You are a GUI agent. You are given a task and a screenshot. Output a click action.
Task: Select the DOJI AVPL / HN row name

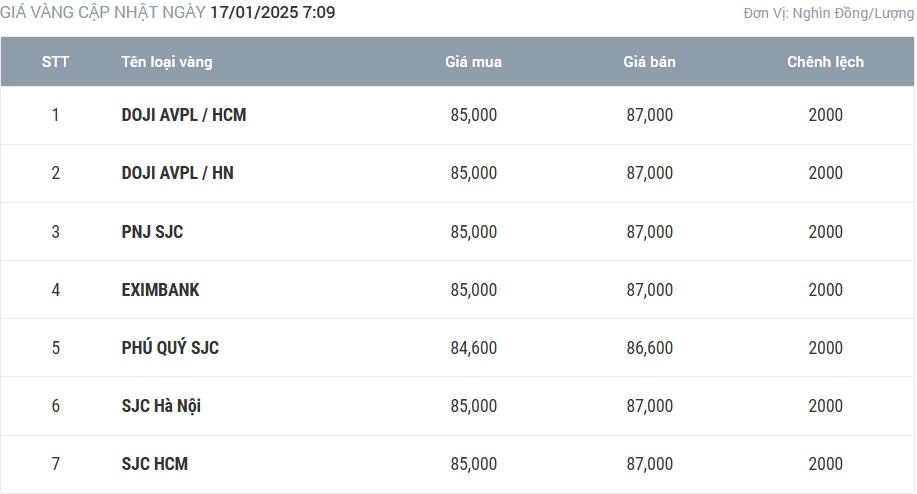click(x=178, y=173)
